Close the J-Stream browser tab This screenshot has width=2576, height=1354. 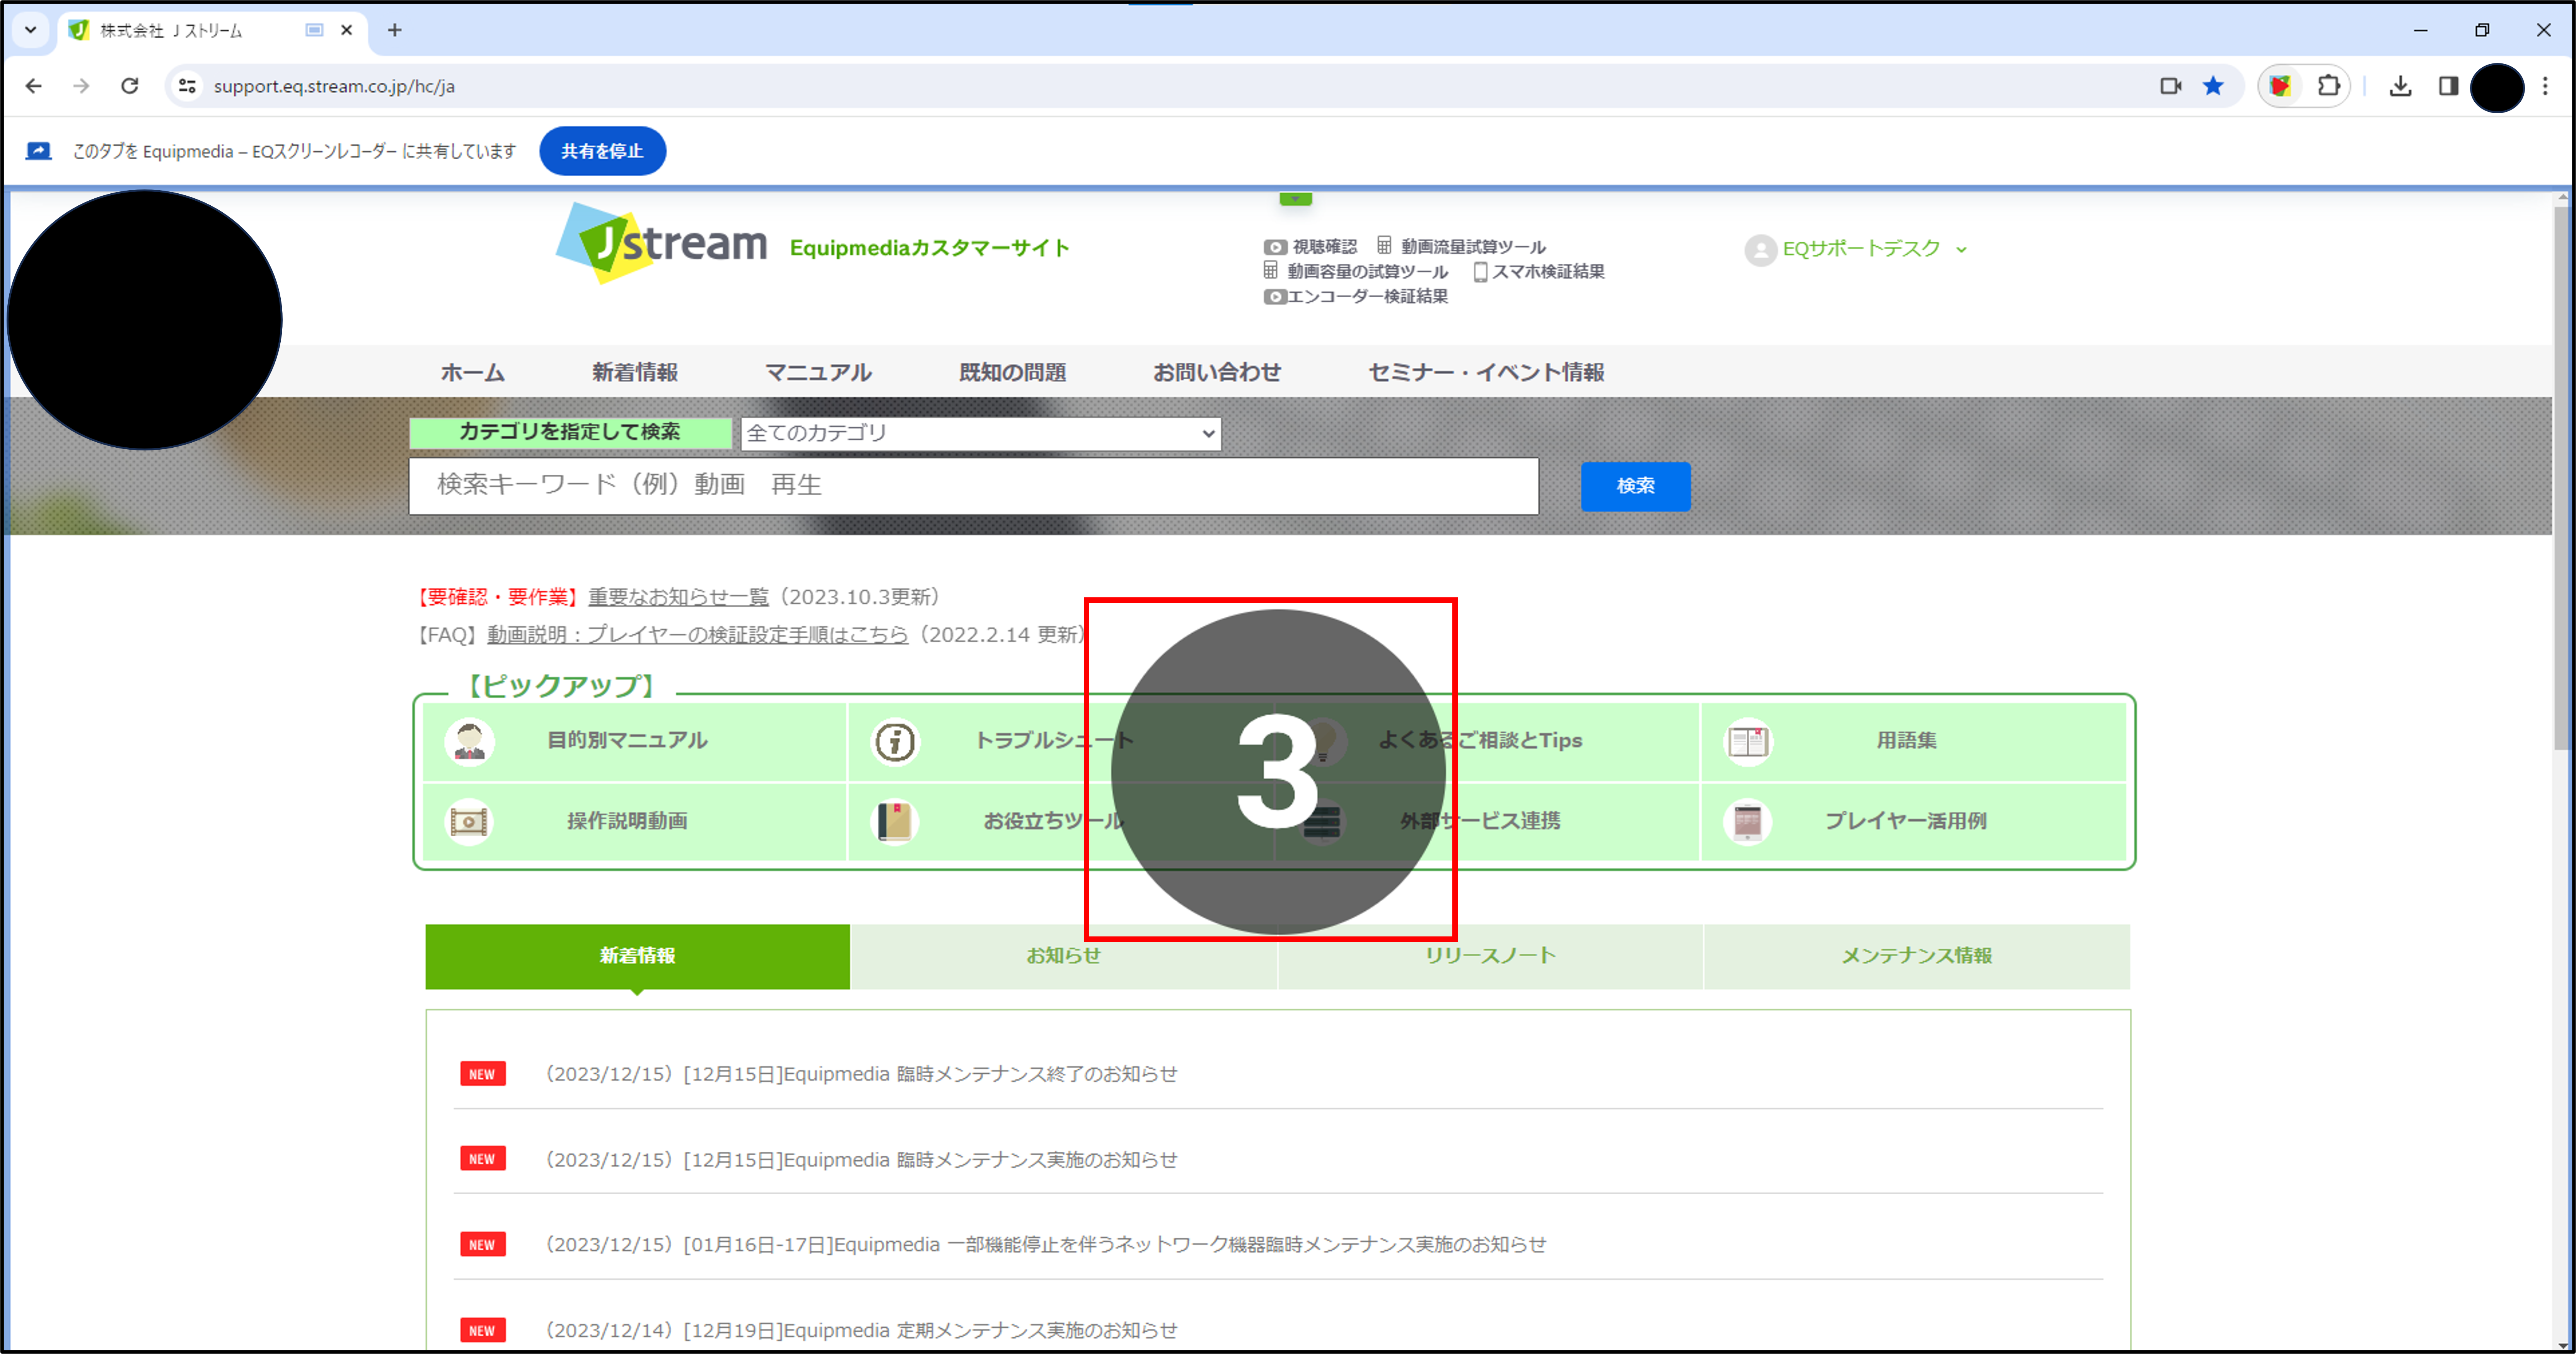tap(346, 30)
